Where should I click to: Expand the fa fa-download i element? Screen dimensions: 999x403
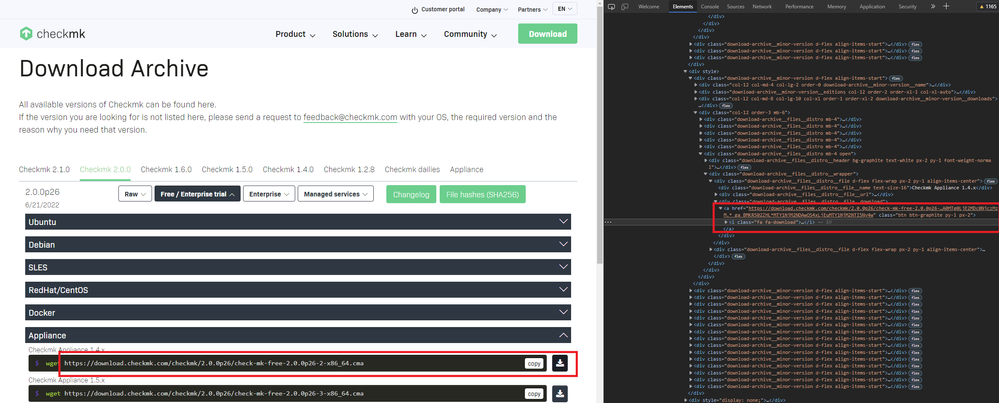[x=726, y=222]
